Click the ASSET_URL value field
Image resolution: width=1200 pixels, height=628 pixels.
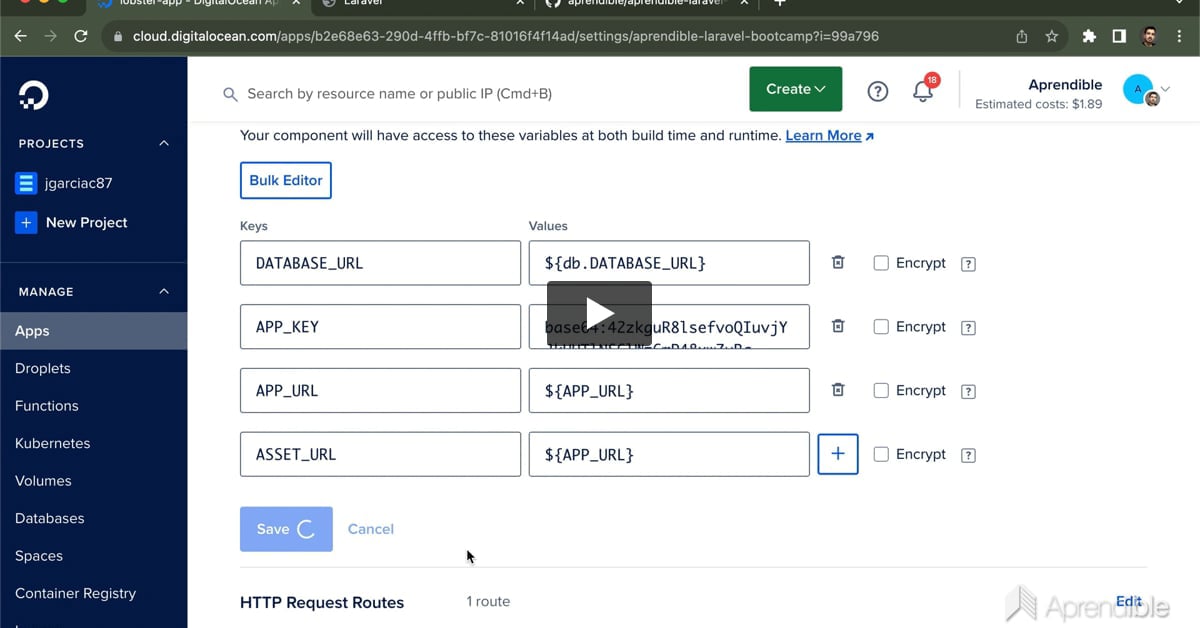tap(669, 454)
